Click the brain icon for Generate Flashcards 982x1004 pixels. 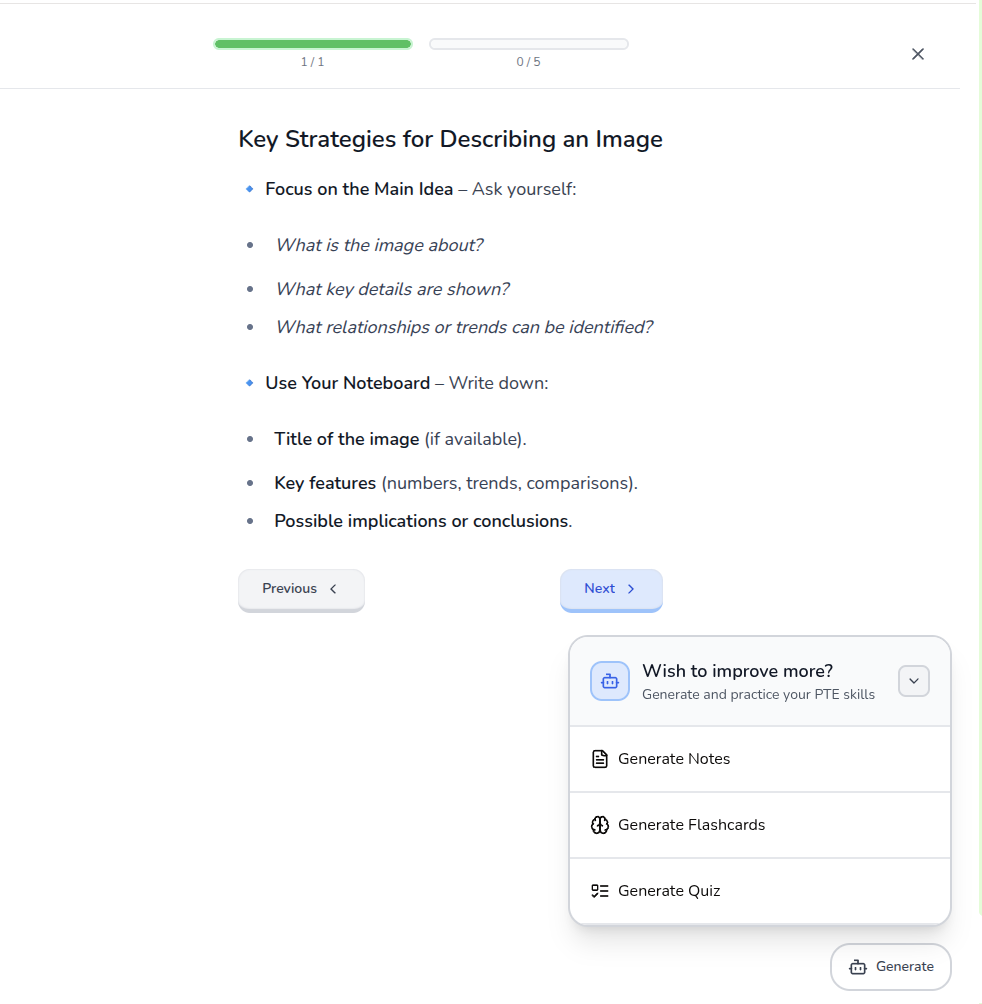point(600,825)
